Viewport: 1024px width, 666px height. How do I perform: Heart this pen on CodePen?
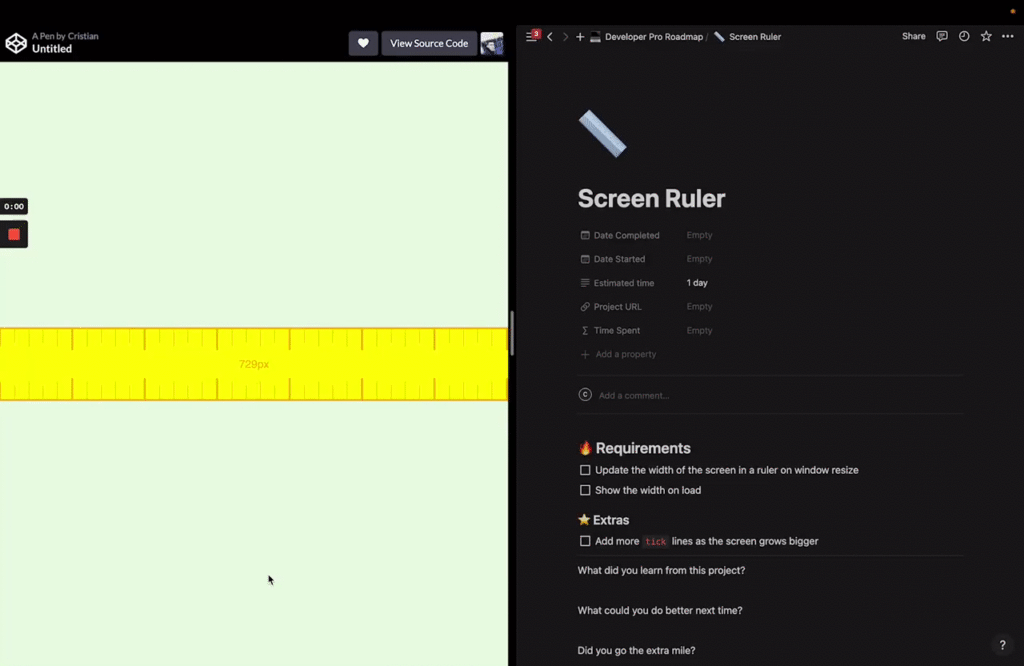point(363,43)
